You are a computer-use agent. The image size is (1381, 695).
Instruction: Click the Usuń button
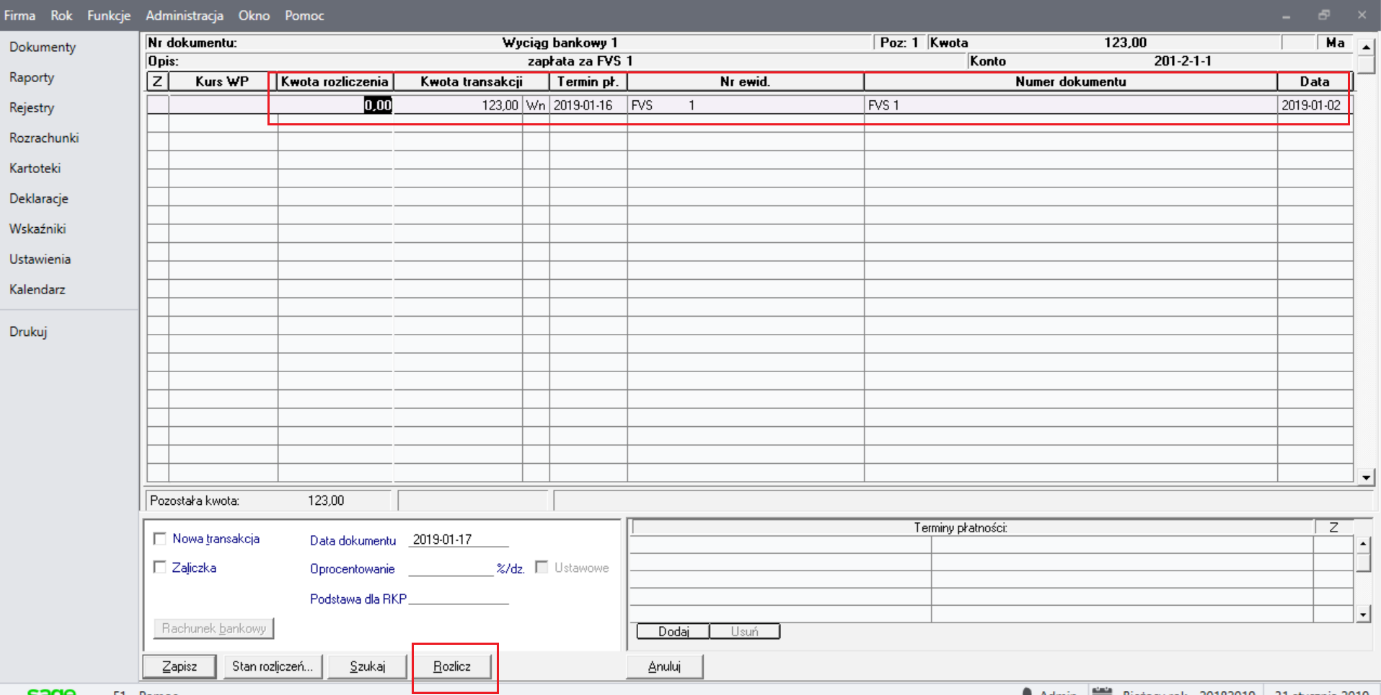744,631
